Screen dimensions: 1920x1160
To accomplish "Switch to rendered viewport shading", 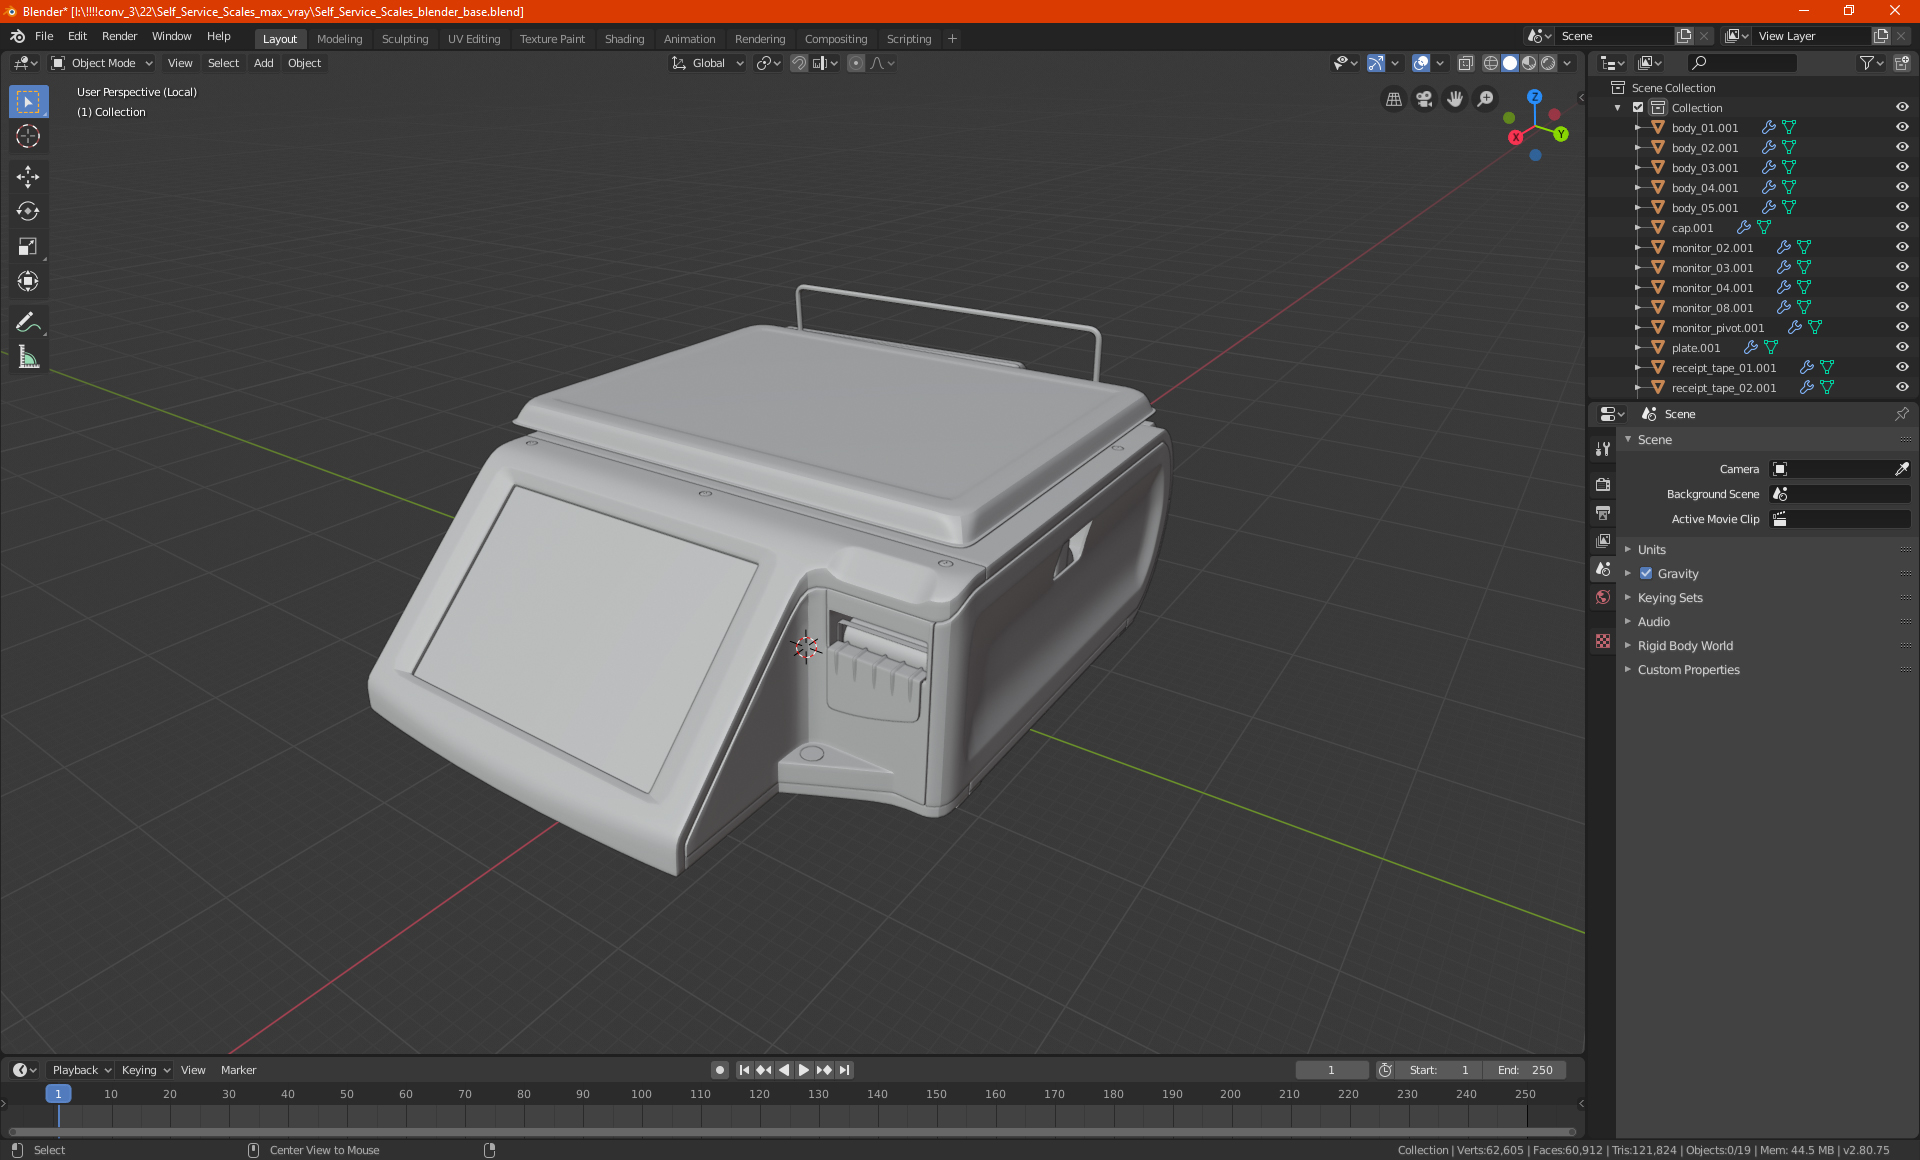I will 1548,63.
